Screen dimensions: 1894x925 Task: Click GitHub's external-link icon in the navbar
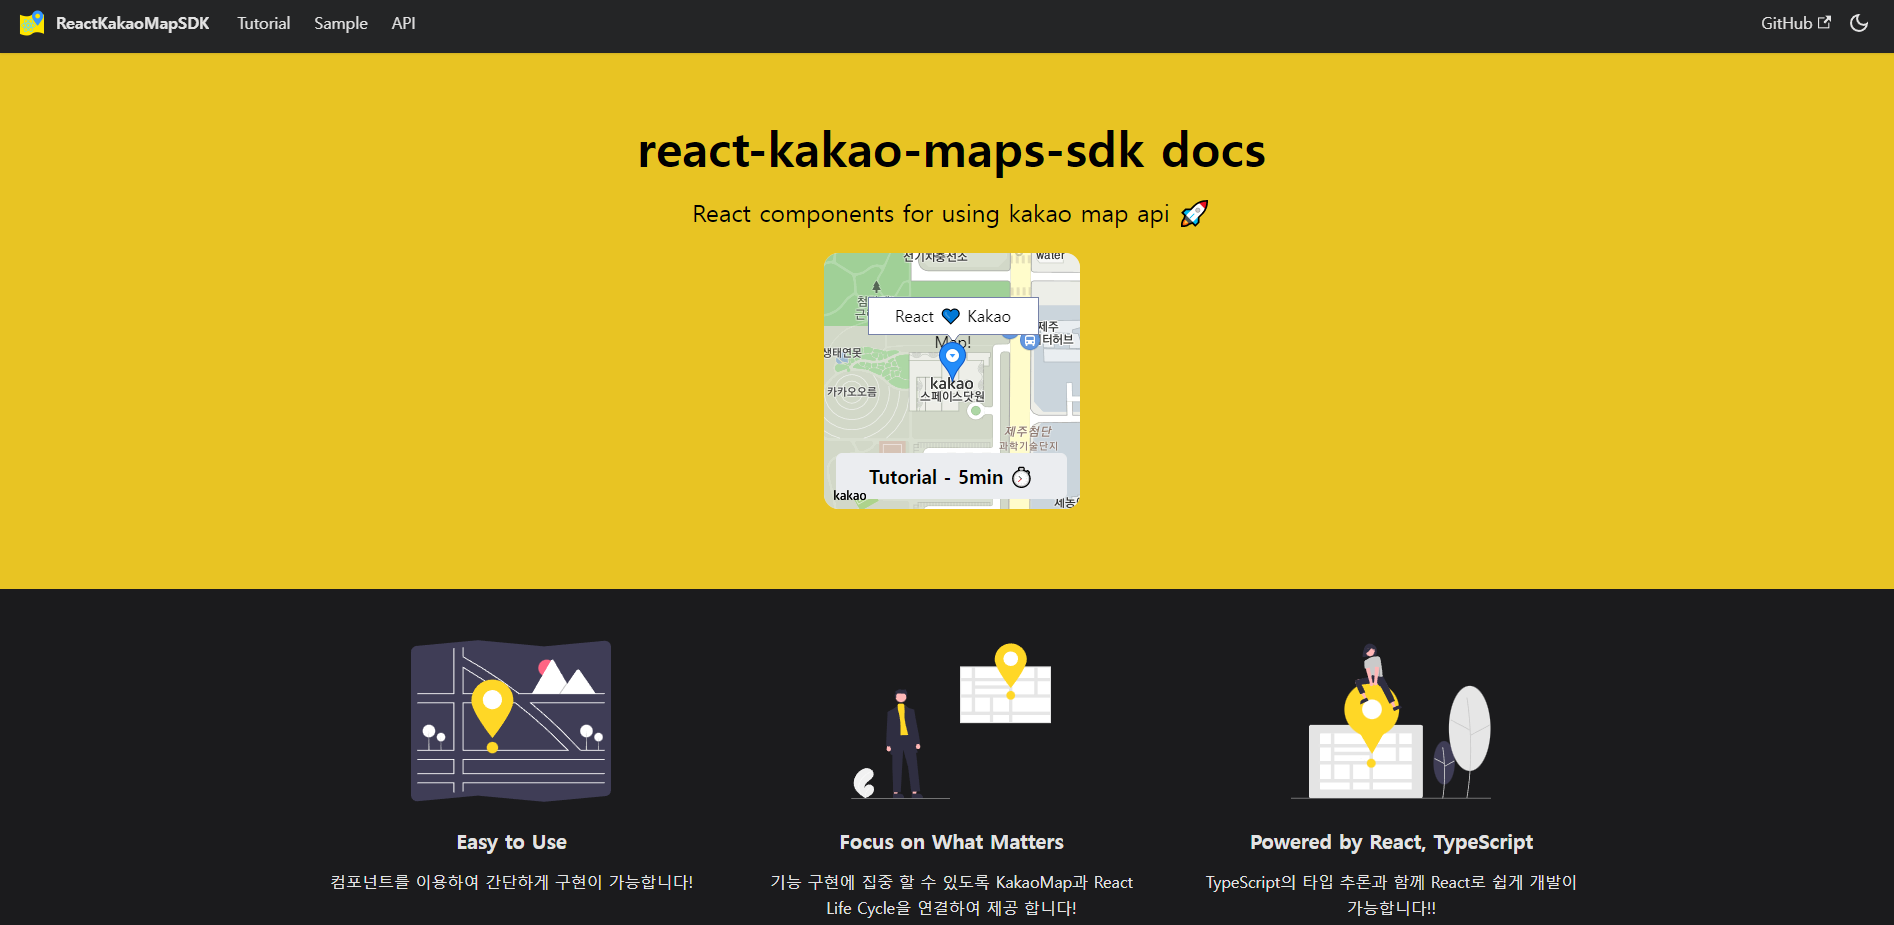click(x=1824, y=22)
